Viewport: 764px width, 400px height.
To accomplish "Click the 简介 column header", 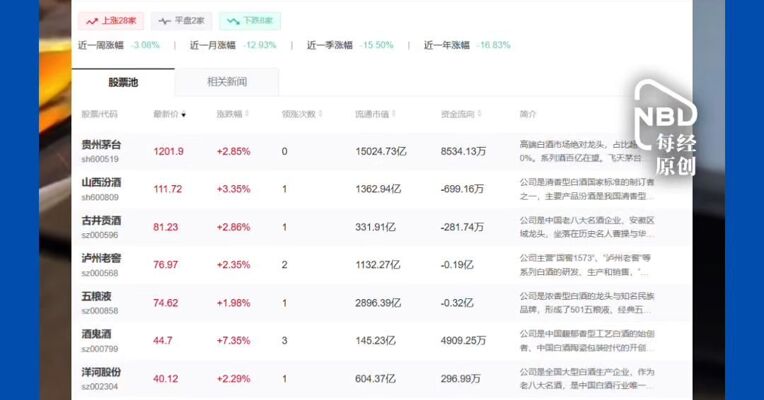I will (x=528, y=114).
